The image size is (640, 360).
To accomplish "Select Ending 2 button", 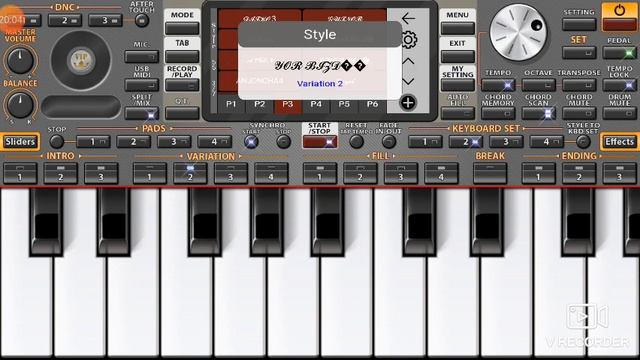I will (579, 173).
